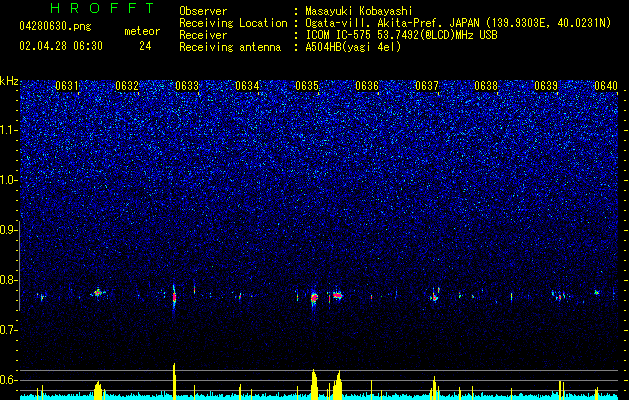Click the 0.8 kHz axis label
629x400 pixels.
[9, 280]
